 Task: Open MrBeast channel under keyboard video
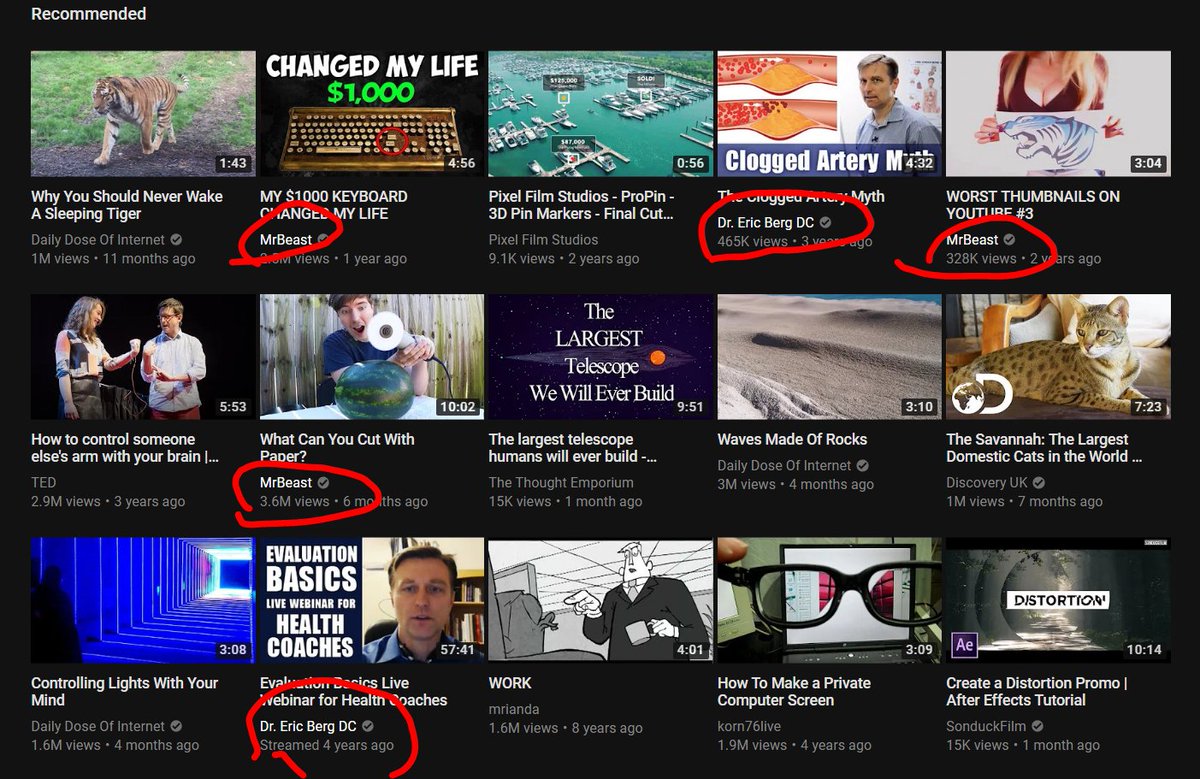tap(286, 240)
